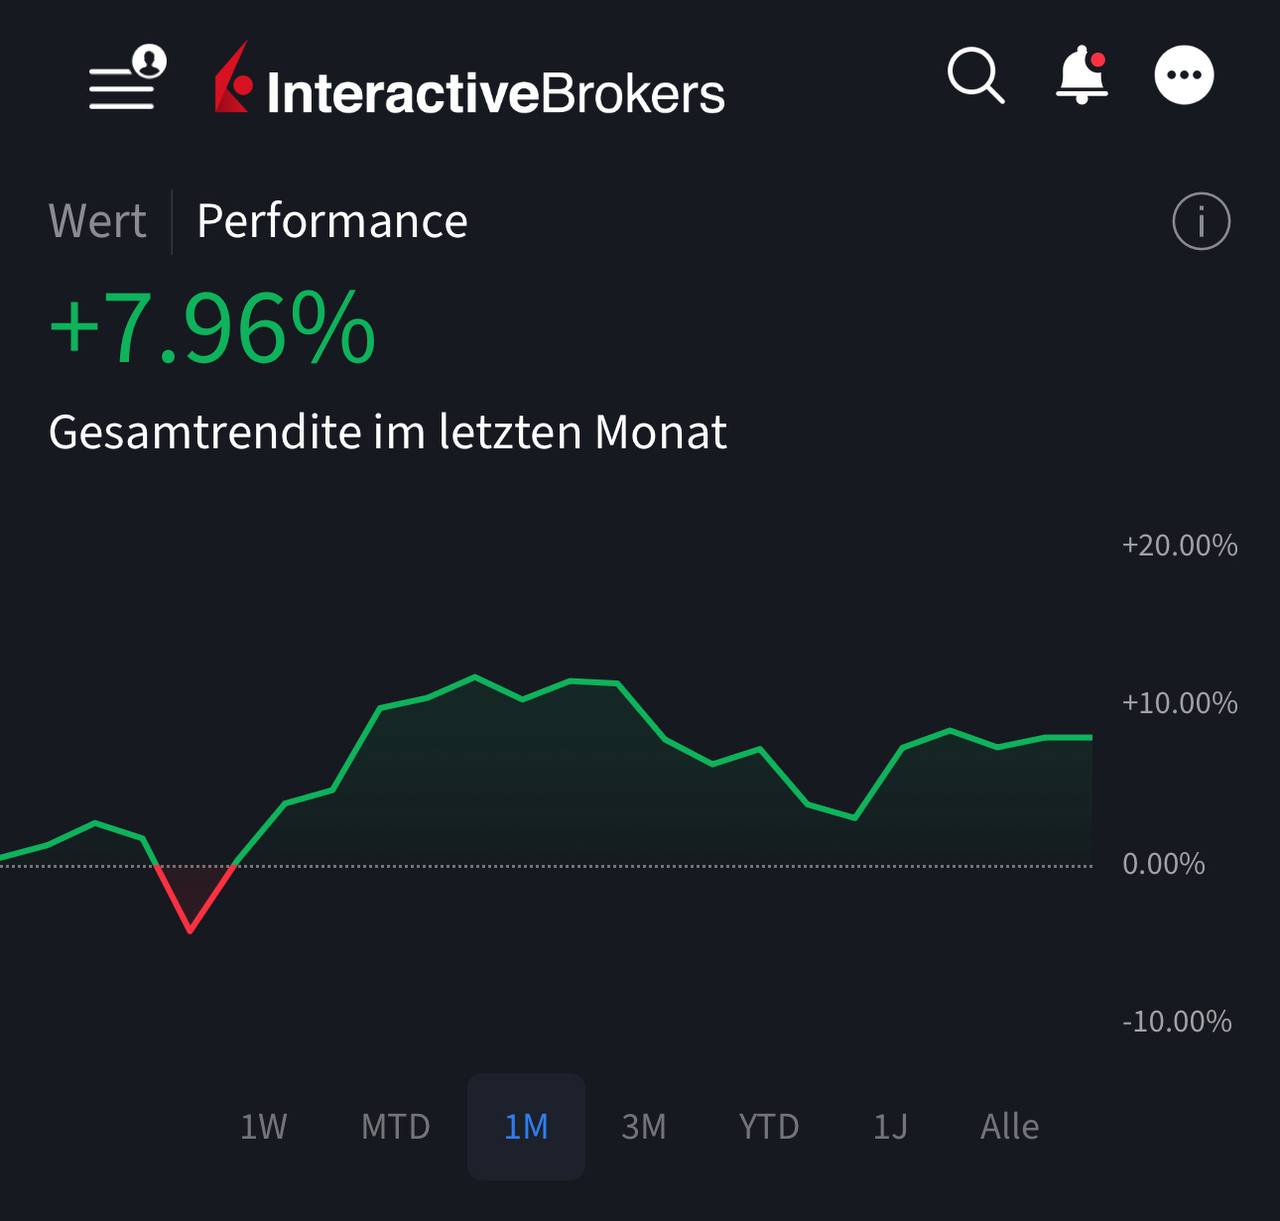Select the 1W time range
Viewport: 1280px width, 1221px height.
tap(263, 1127)
